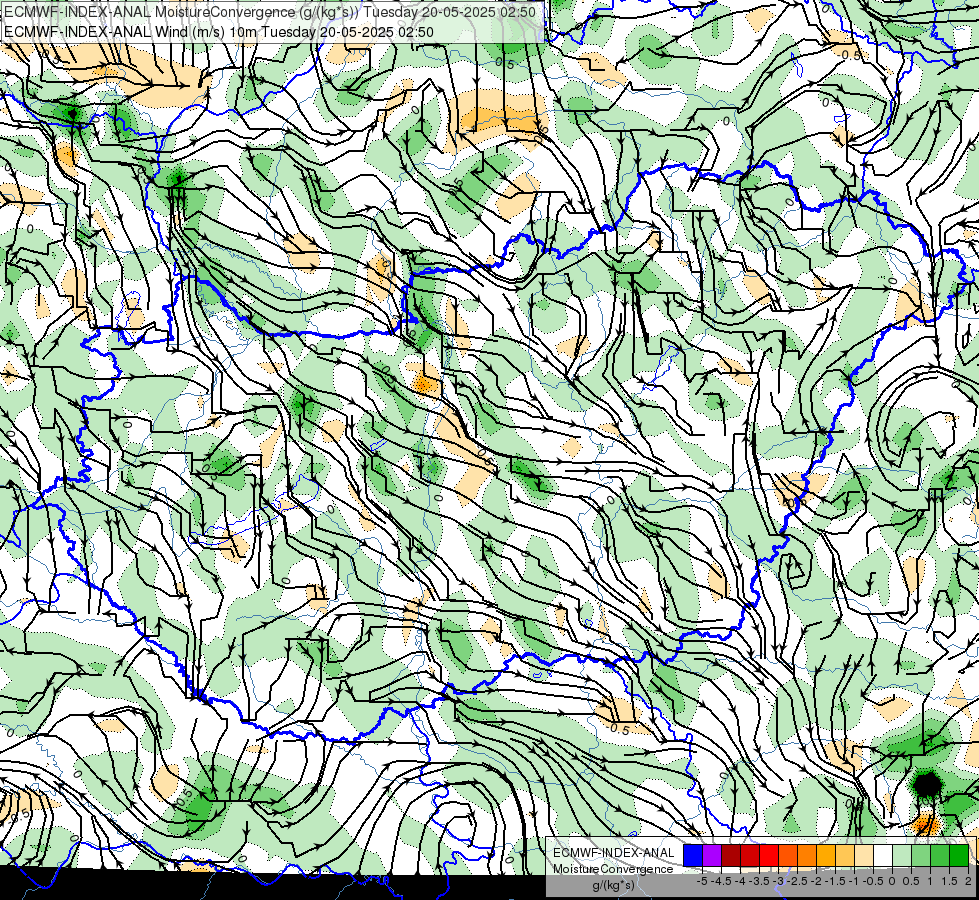Click the legend tick value 1.5

[x=950, y=881]
